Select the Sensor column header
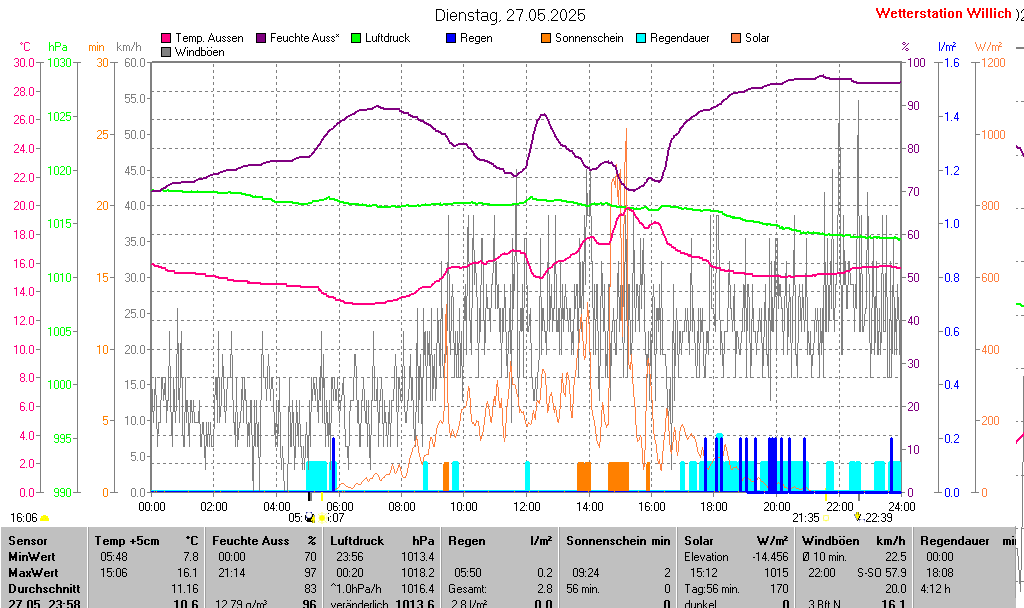 tap(27, 541)
